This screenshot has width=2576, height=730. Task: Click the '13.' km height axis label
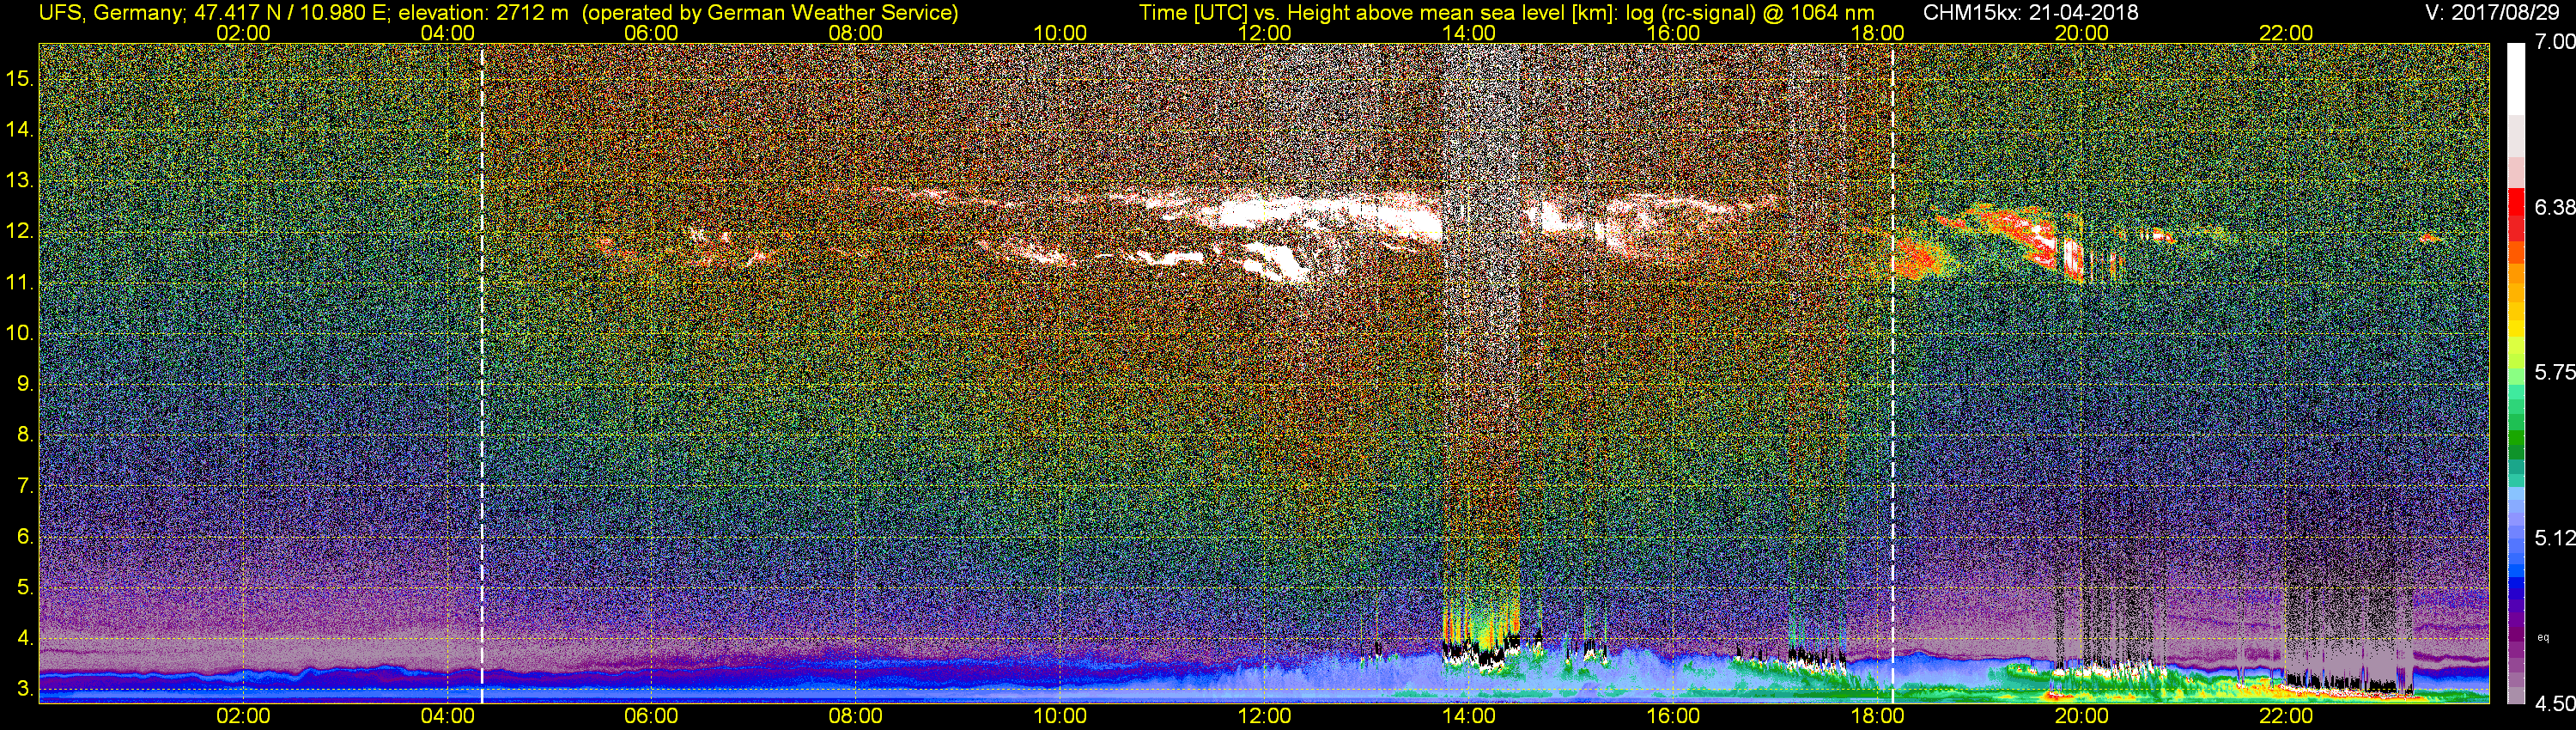(20, 180)
